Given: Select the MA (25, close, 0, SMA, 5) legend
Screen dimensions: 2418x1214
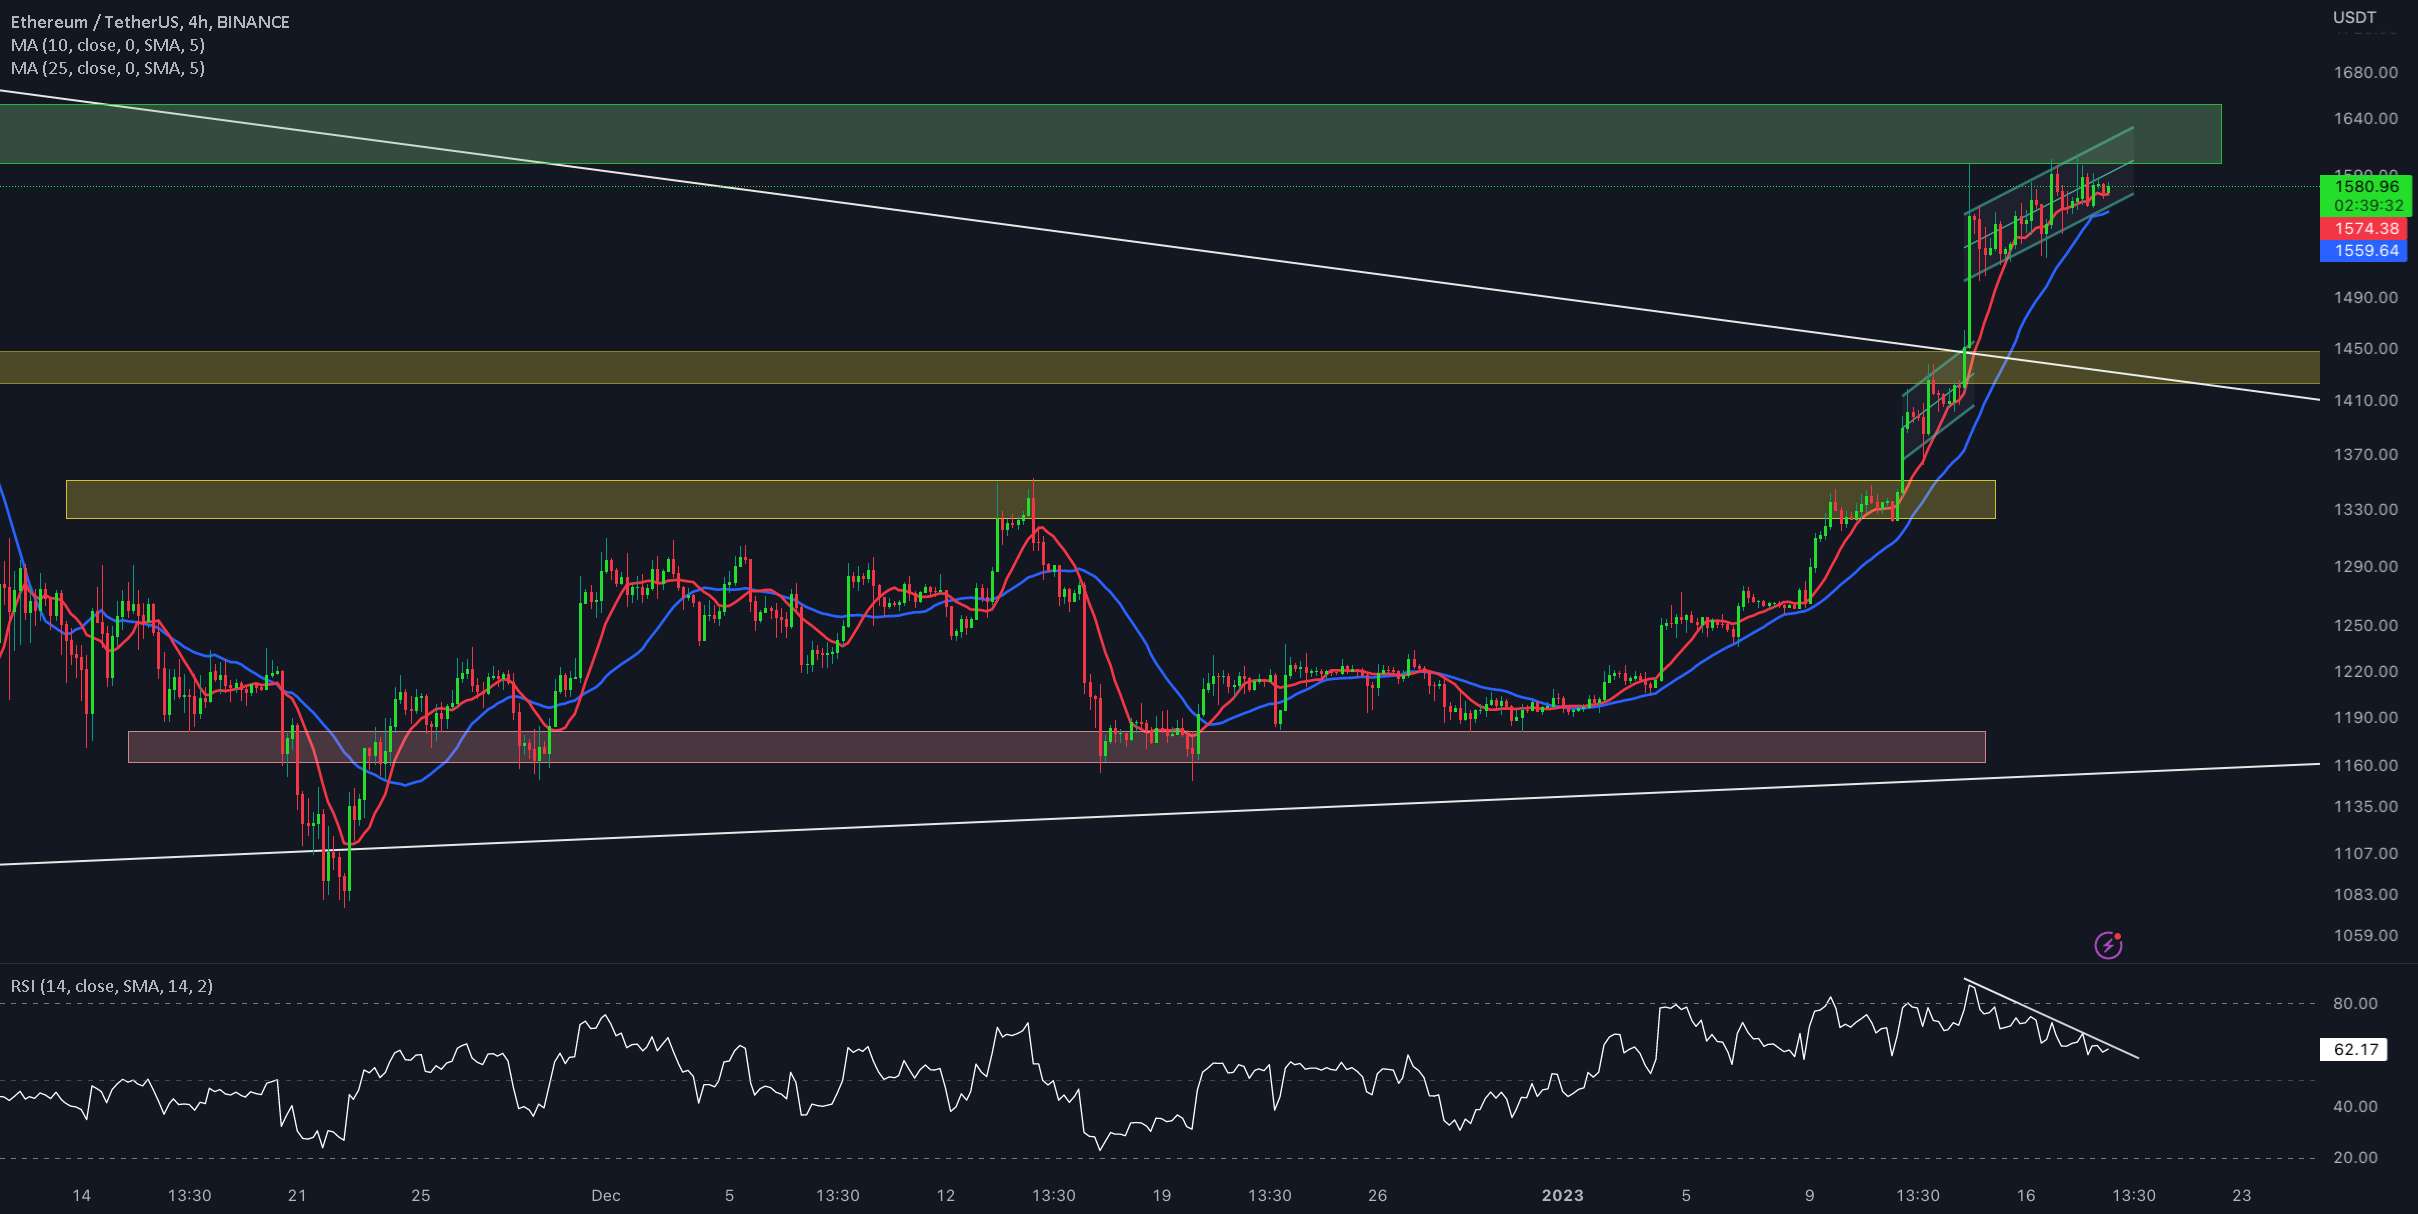Looking at the screenshot, I should coord(108,68).
